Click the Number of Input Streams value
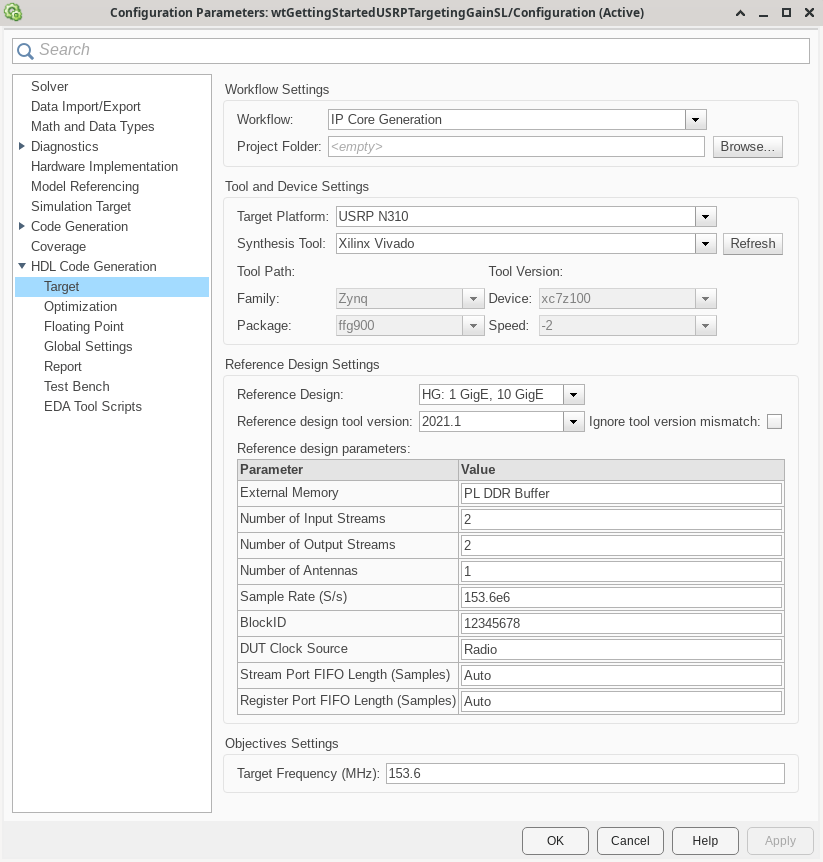Image resolution: width=823 pixels, height=862 pixels. coord(621,519)
